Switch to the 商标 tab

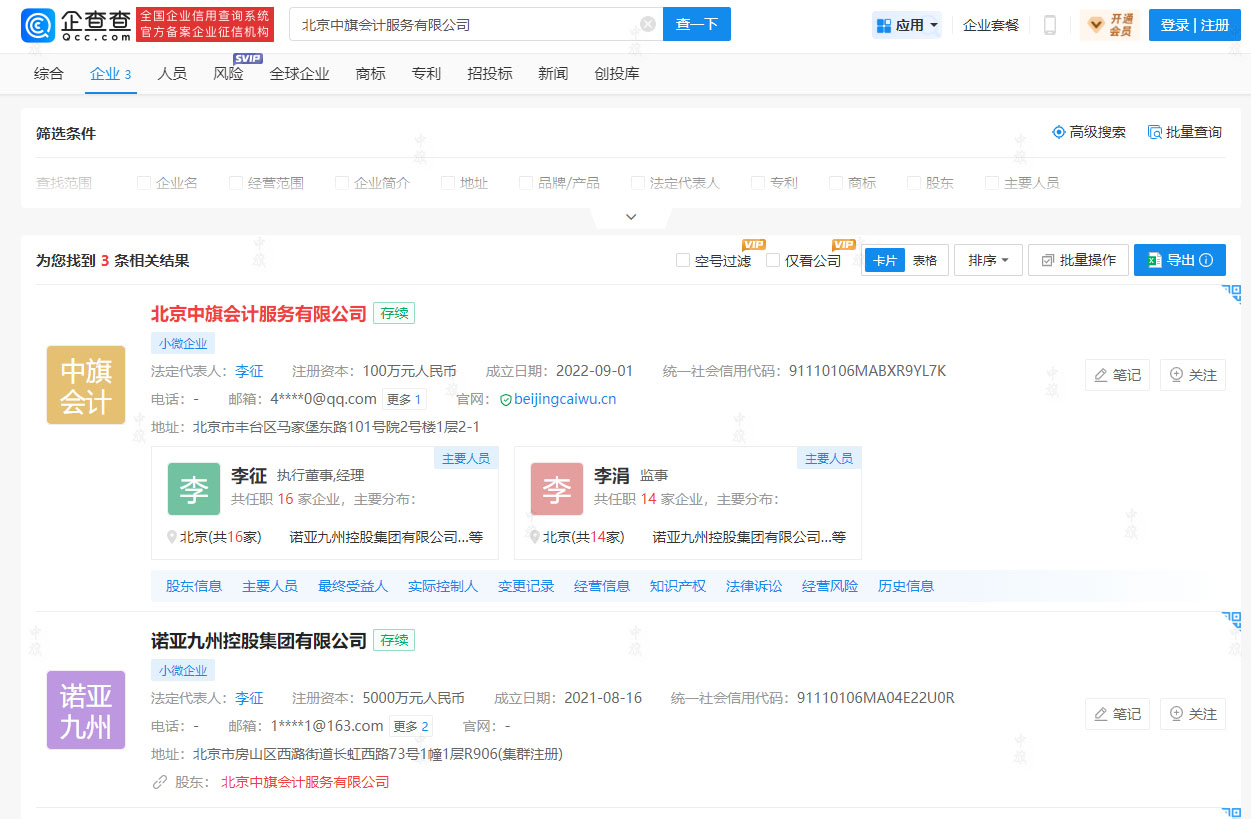(x=370, y=73)
